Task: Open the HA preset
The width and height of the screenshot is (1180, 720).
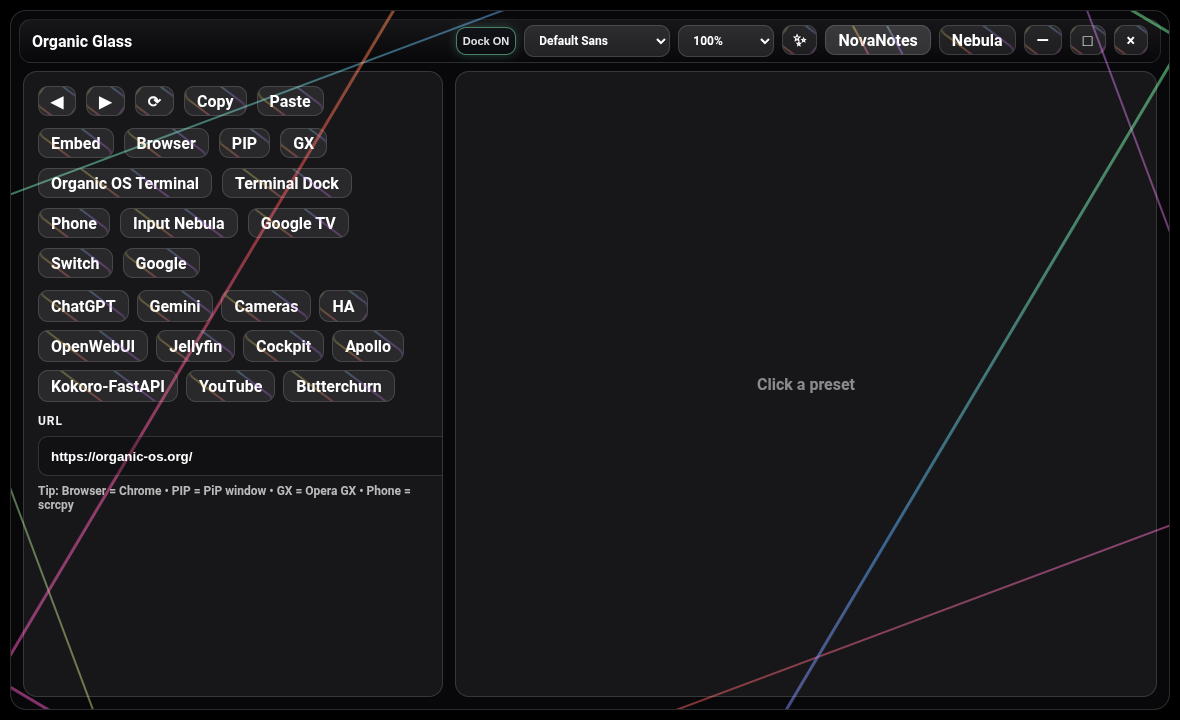Action: pyautogui.click(x=343, y=306)
